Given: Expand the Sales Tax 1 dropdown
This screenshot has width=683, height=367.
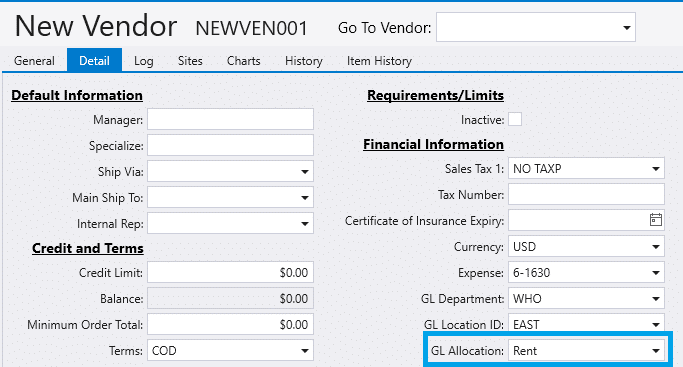Looking at the screenshot, I should [x=656, y=168].
